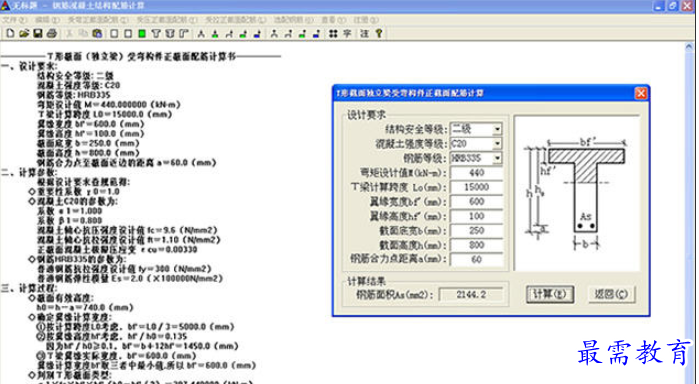Minimize the main application window
The width and height of the screenshot is (699, 384).
(x=659, y=6)
